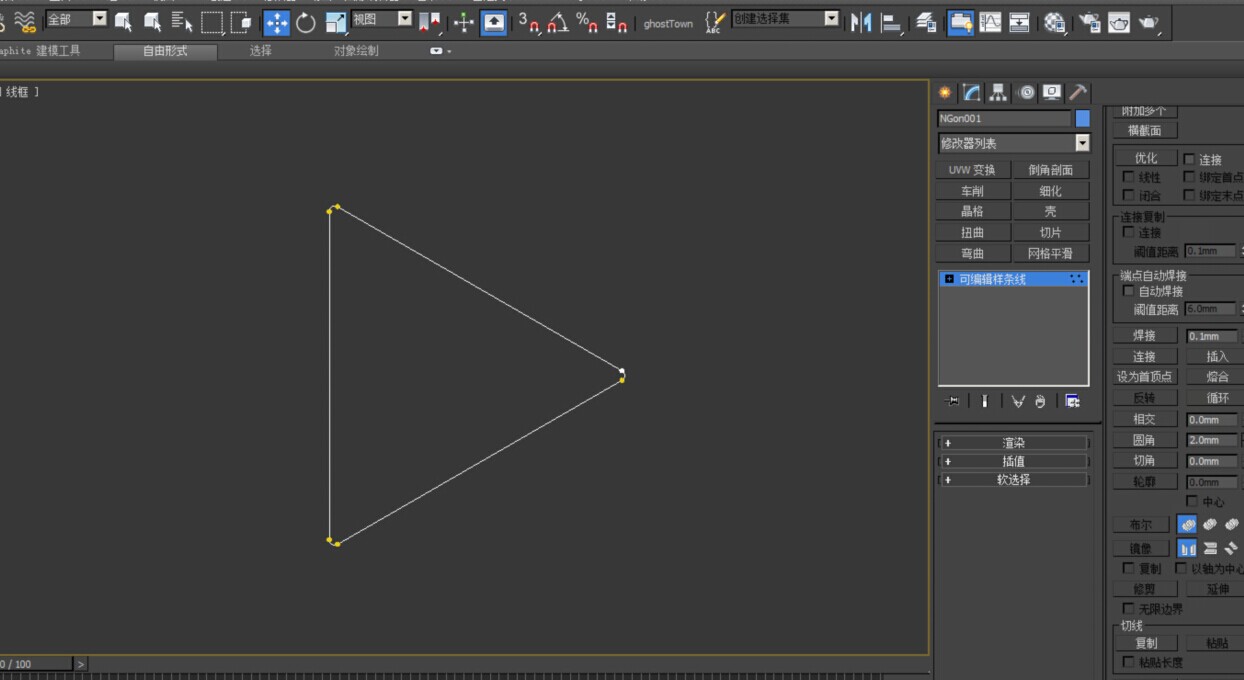Switch to the Utilities hammer tab
Screen dimensions: 1244x680
[x=1078, y=92]
